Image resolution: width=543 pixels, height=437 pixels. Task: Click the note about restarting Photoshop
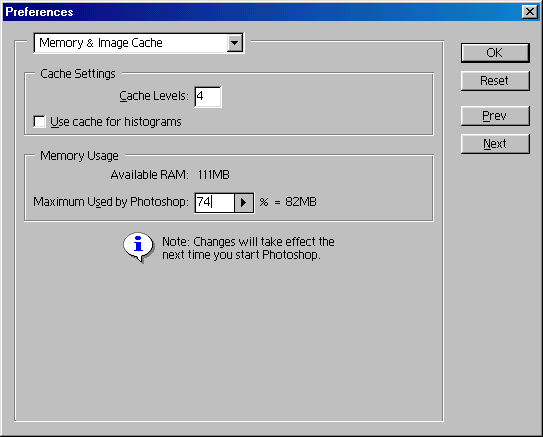(x=248, y=248)
